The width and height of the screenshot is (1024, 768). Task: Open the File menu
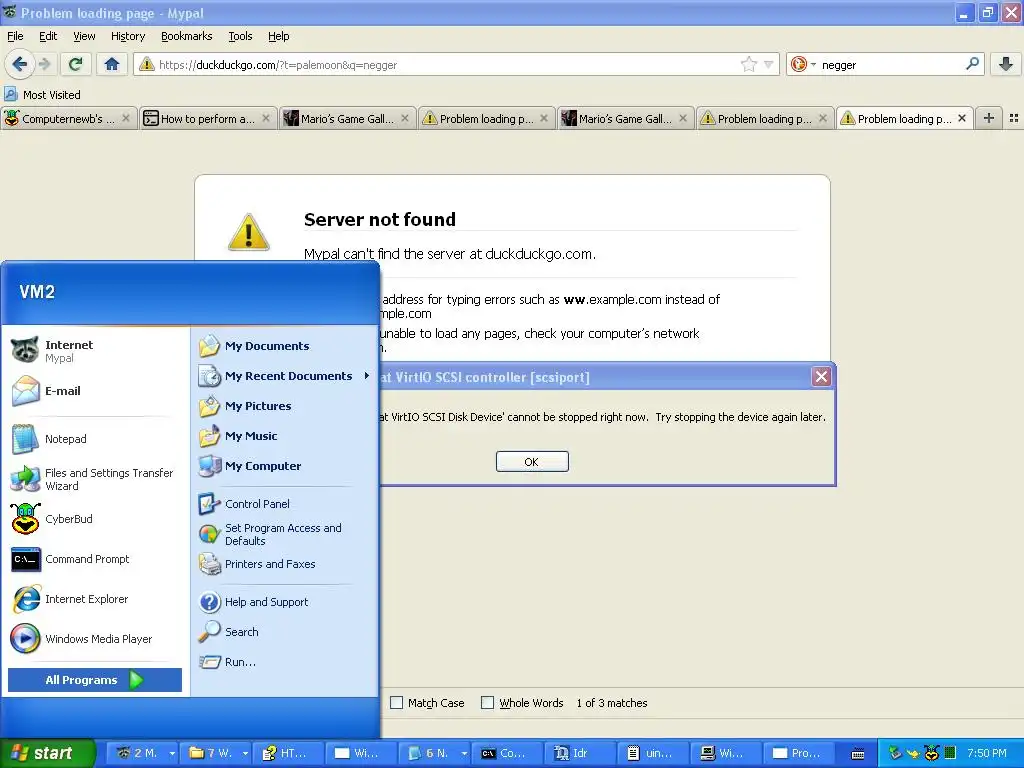[x=15, y=36]
